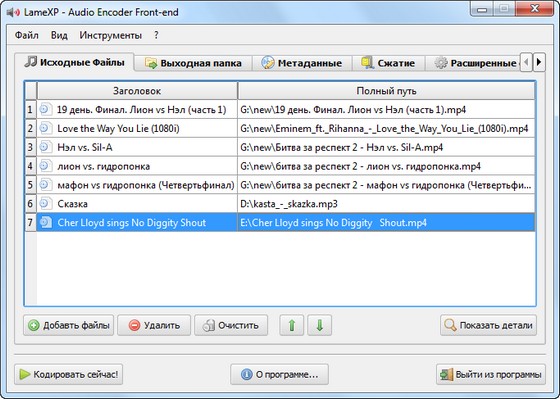The image size is (560, 399).
Task: Select title 'Love the Way You Lie (1080i)'
Action: pyautogui.click(x=118, y=129)
